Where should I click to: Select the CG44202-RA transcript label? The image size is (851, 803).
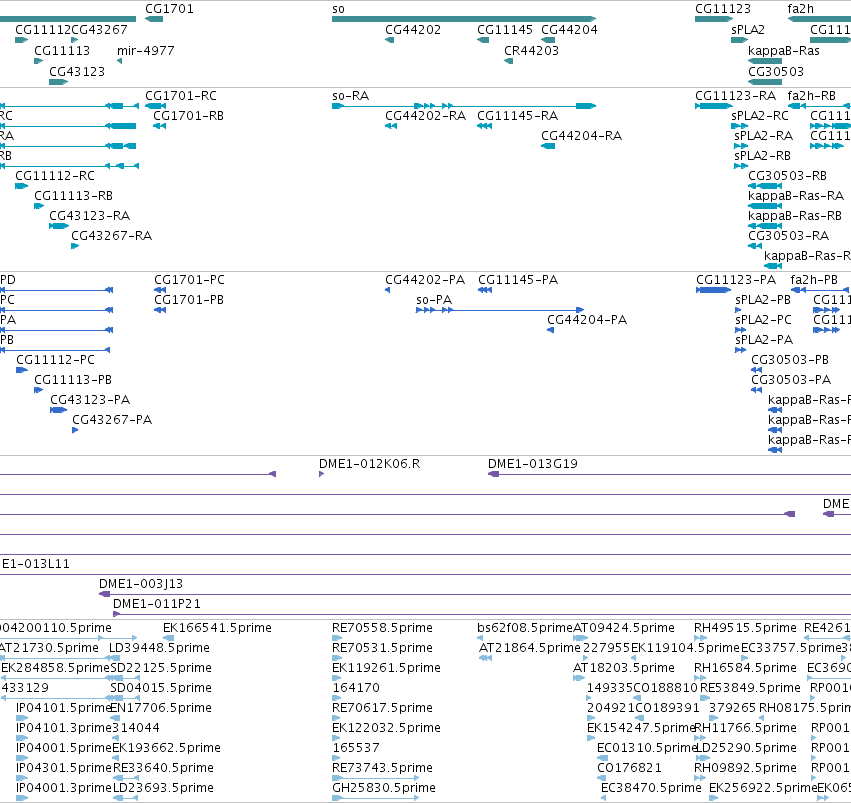[x=426, y=116]
